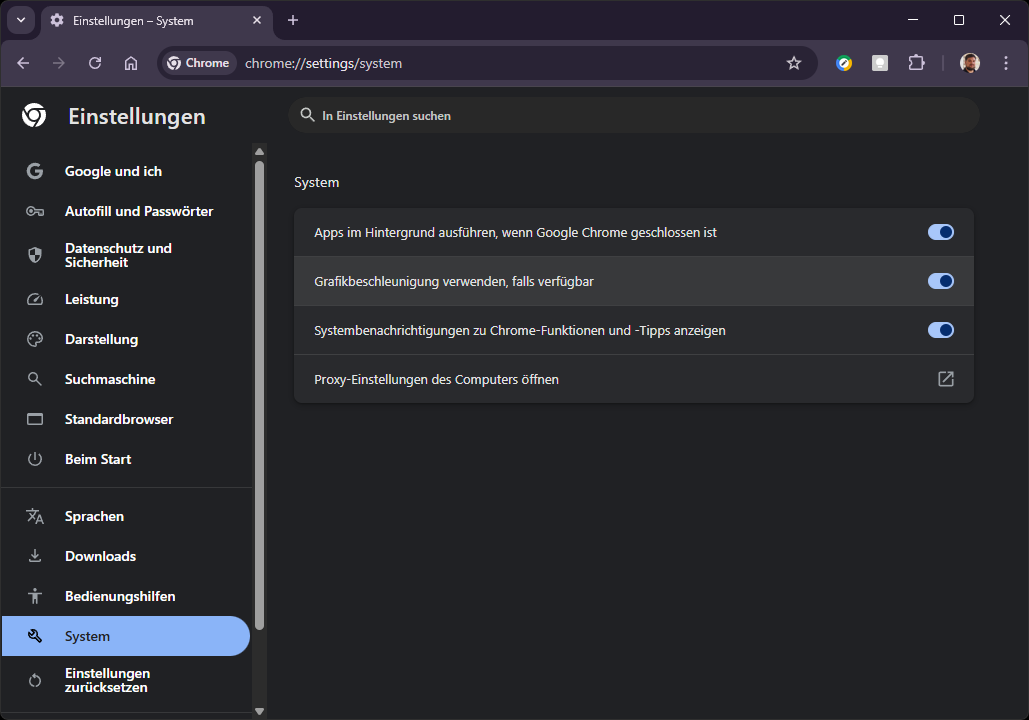Open the Extensions puzzle-piece icon
This screenshot has width=1029, height=720.
916,63
